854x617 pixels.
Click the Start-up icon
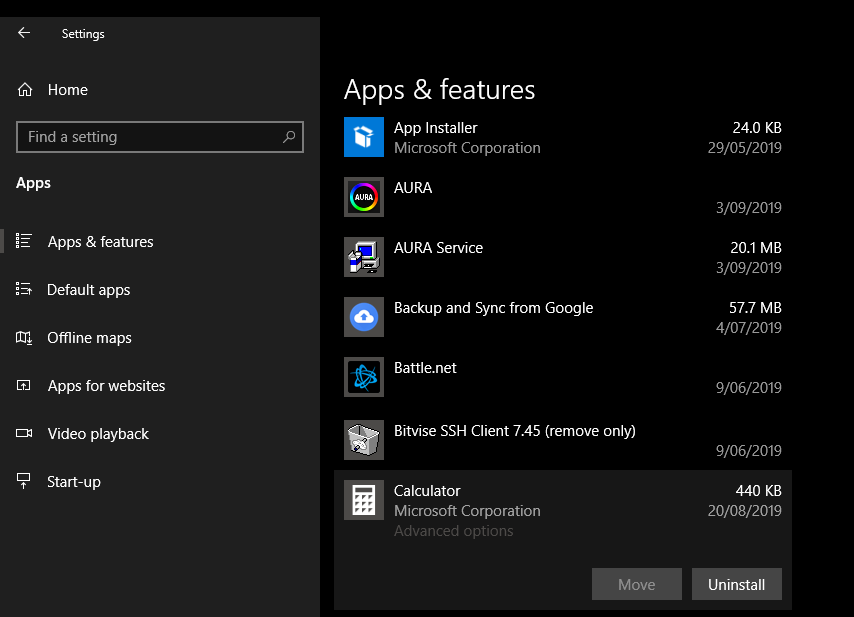(24, 481)
